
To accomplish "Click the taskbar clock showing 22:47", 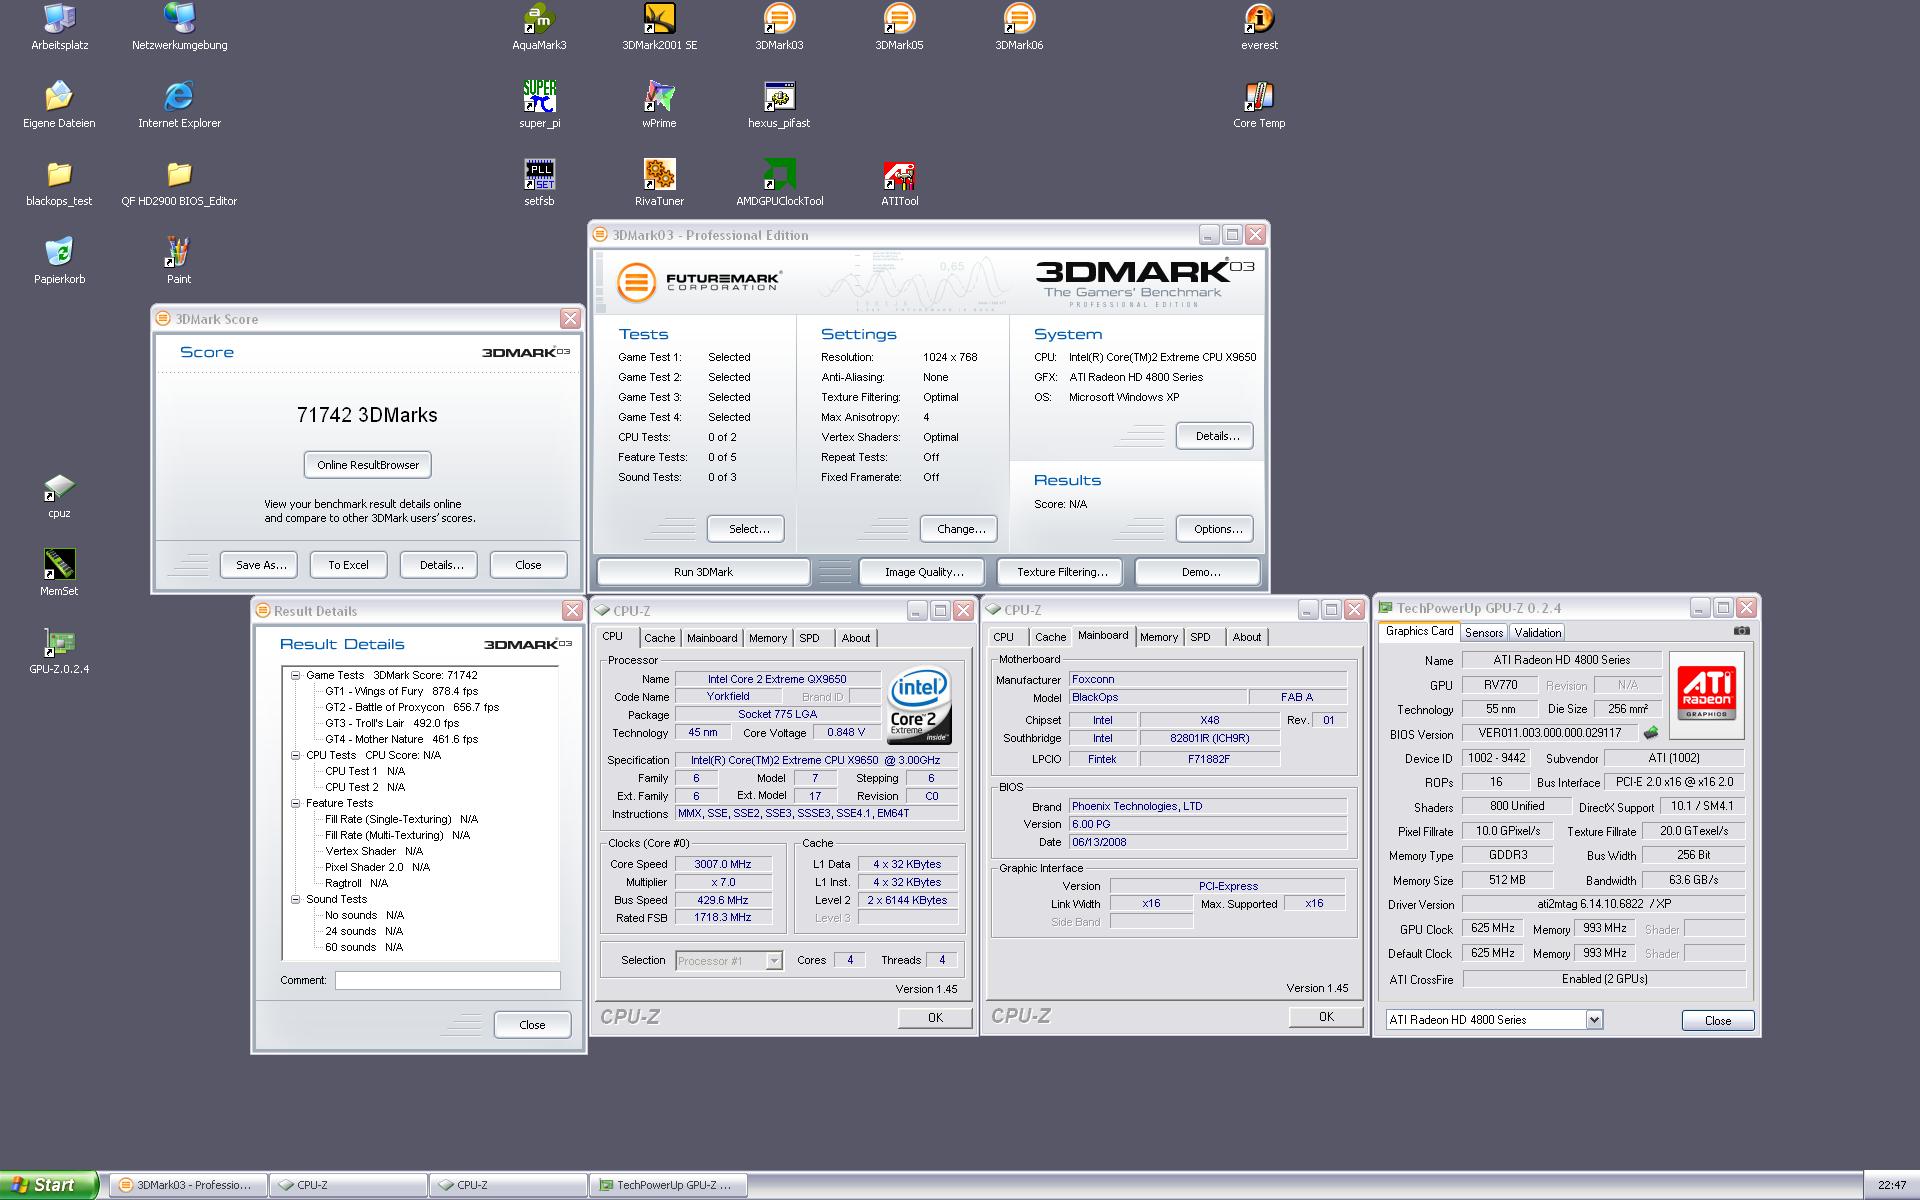I will [x=1891, y=1186].
